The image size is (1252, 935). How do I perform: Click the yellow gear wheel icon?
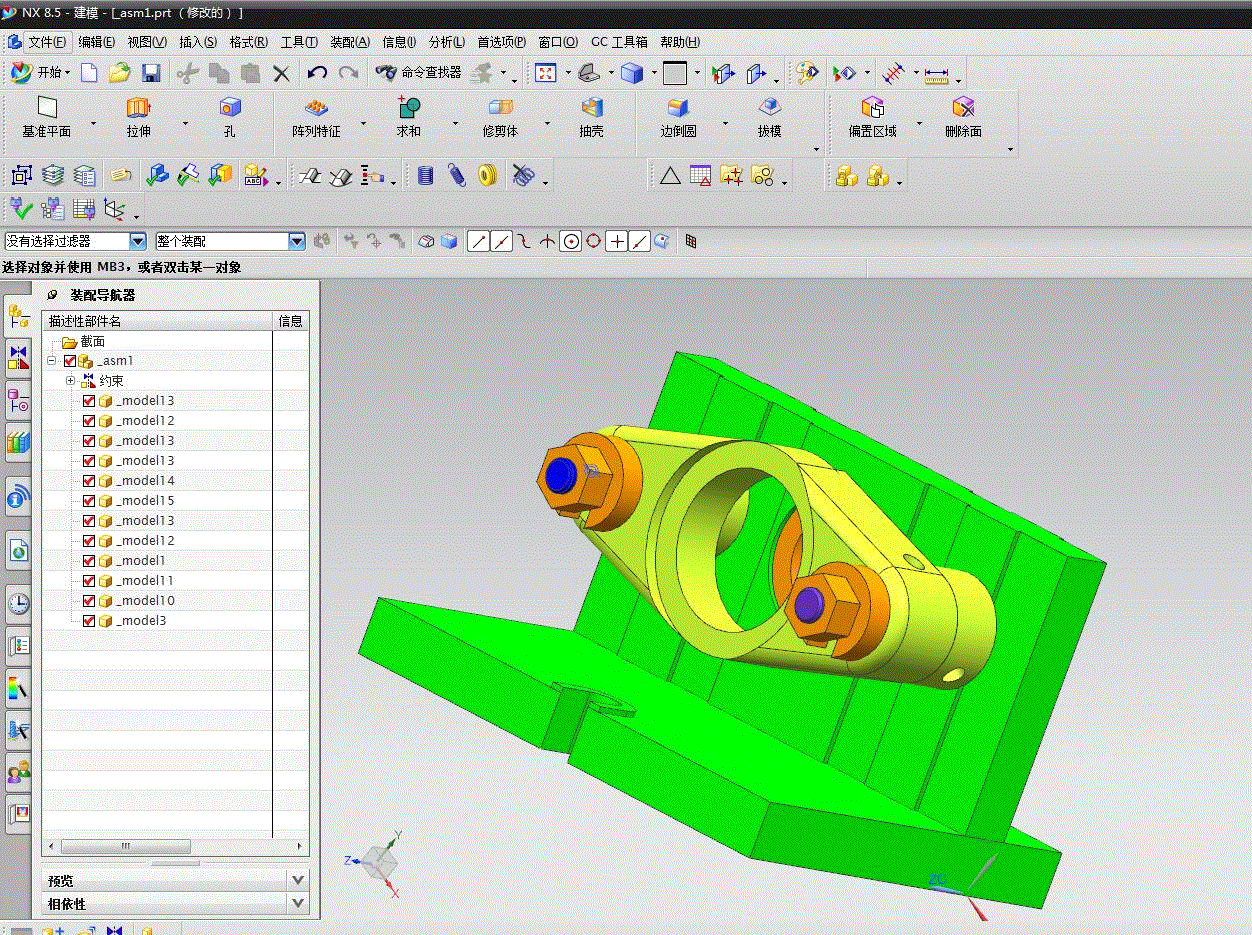(487, 176)
